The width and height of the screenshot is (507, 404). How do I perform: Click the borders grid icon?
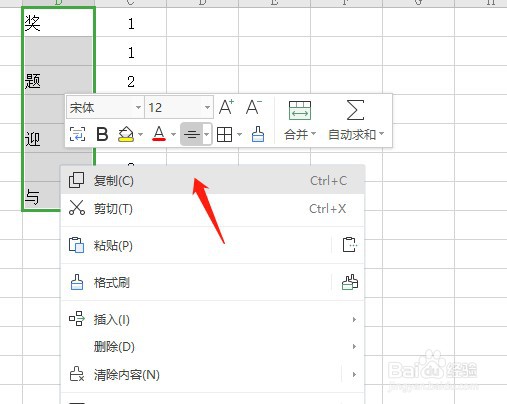(224, 134)
